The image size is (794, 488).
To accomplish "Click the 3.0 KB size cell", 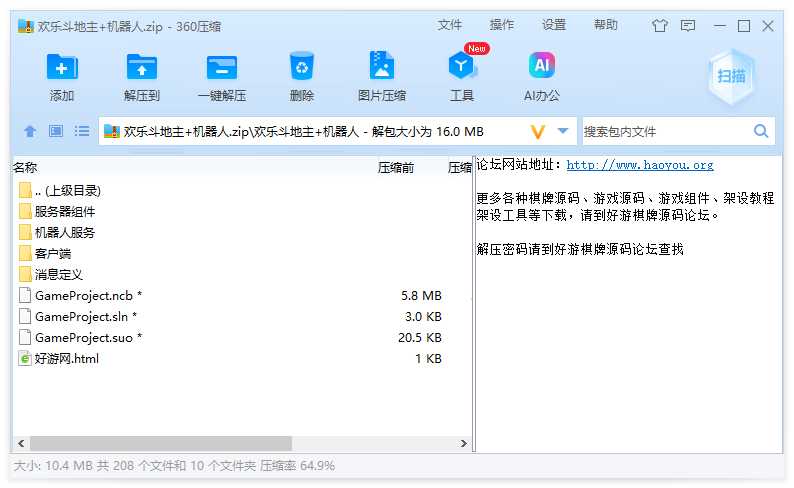I will pos(423,316).
